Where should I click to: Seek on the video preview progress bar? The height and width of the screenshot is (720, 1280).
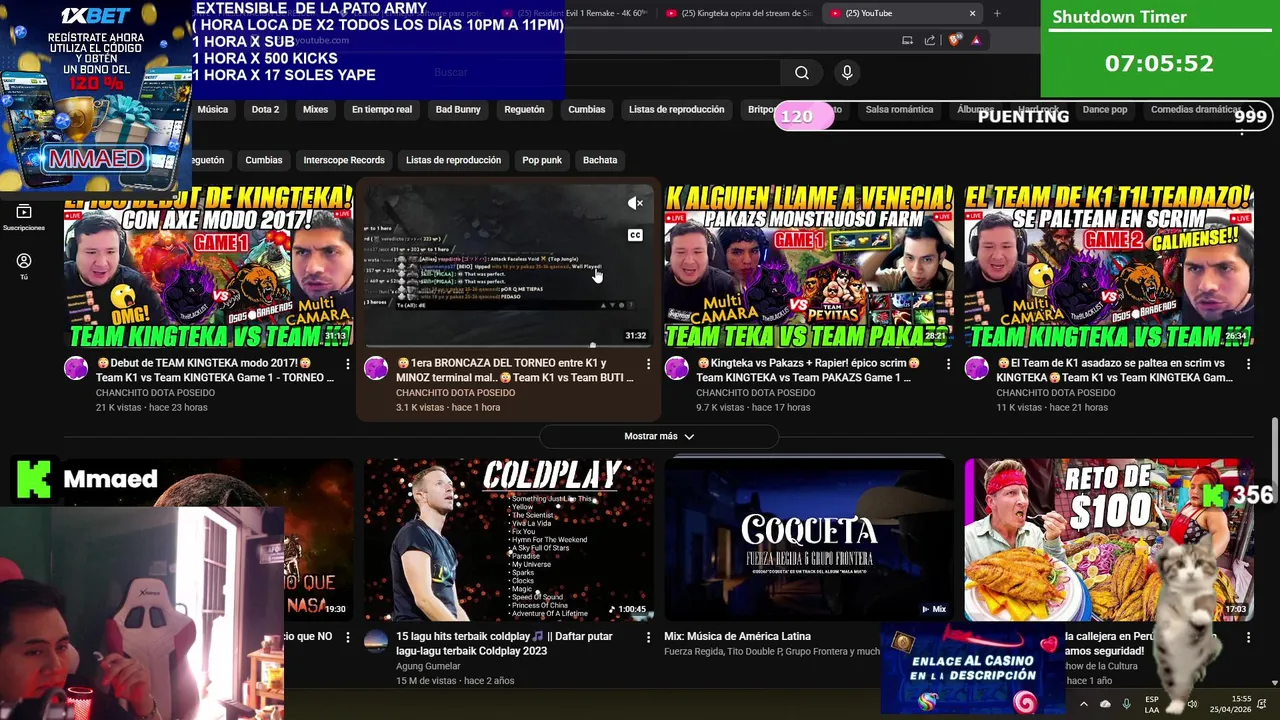pos(508,346)
